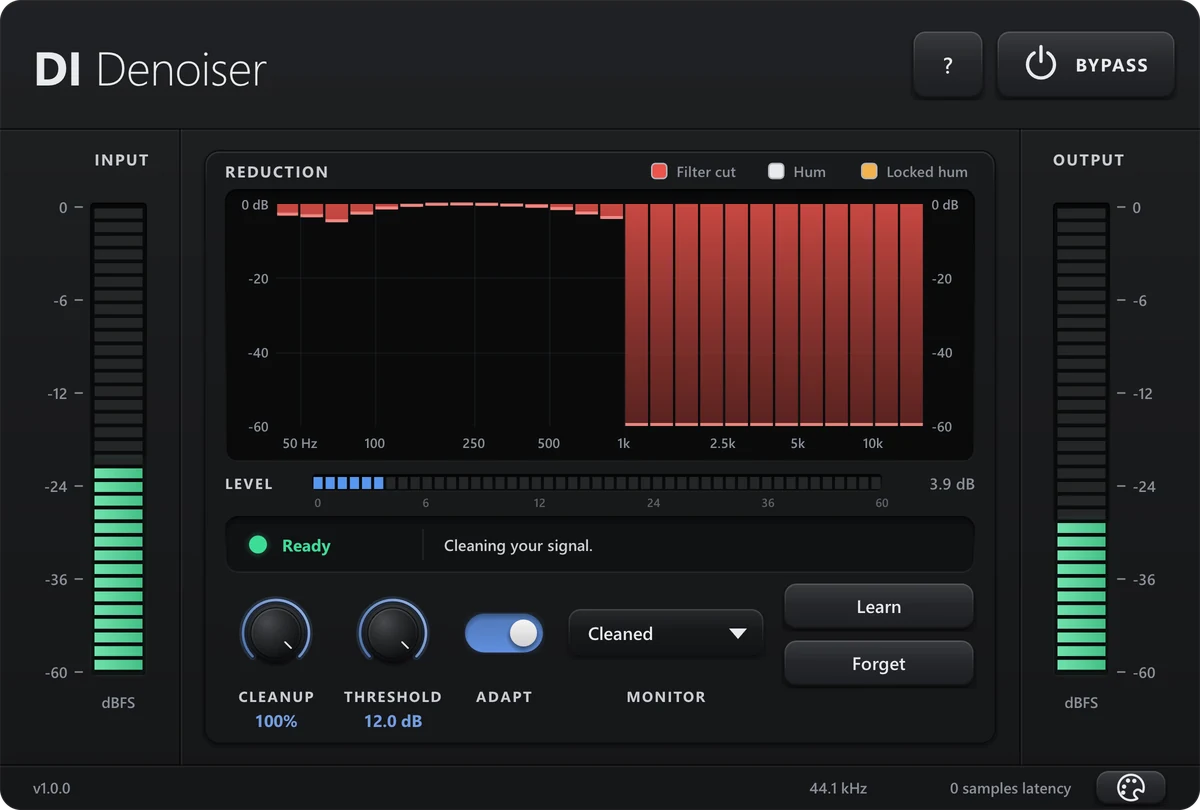This screenshot has width=1200, height=810.
Task: Click the 44.1 kHz sample rate text
Action: point(838,789)
